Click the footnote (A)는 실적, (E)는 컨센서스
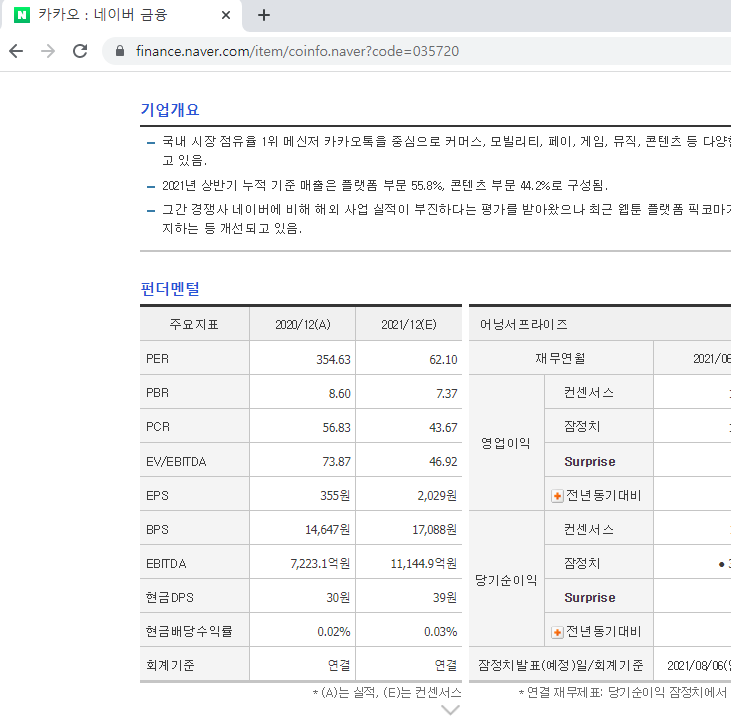The width and height of the screenshot is (731, 719). [387, 693]
